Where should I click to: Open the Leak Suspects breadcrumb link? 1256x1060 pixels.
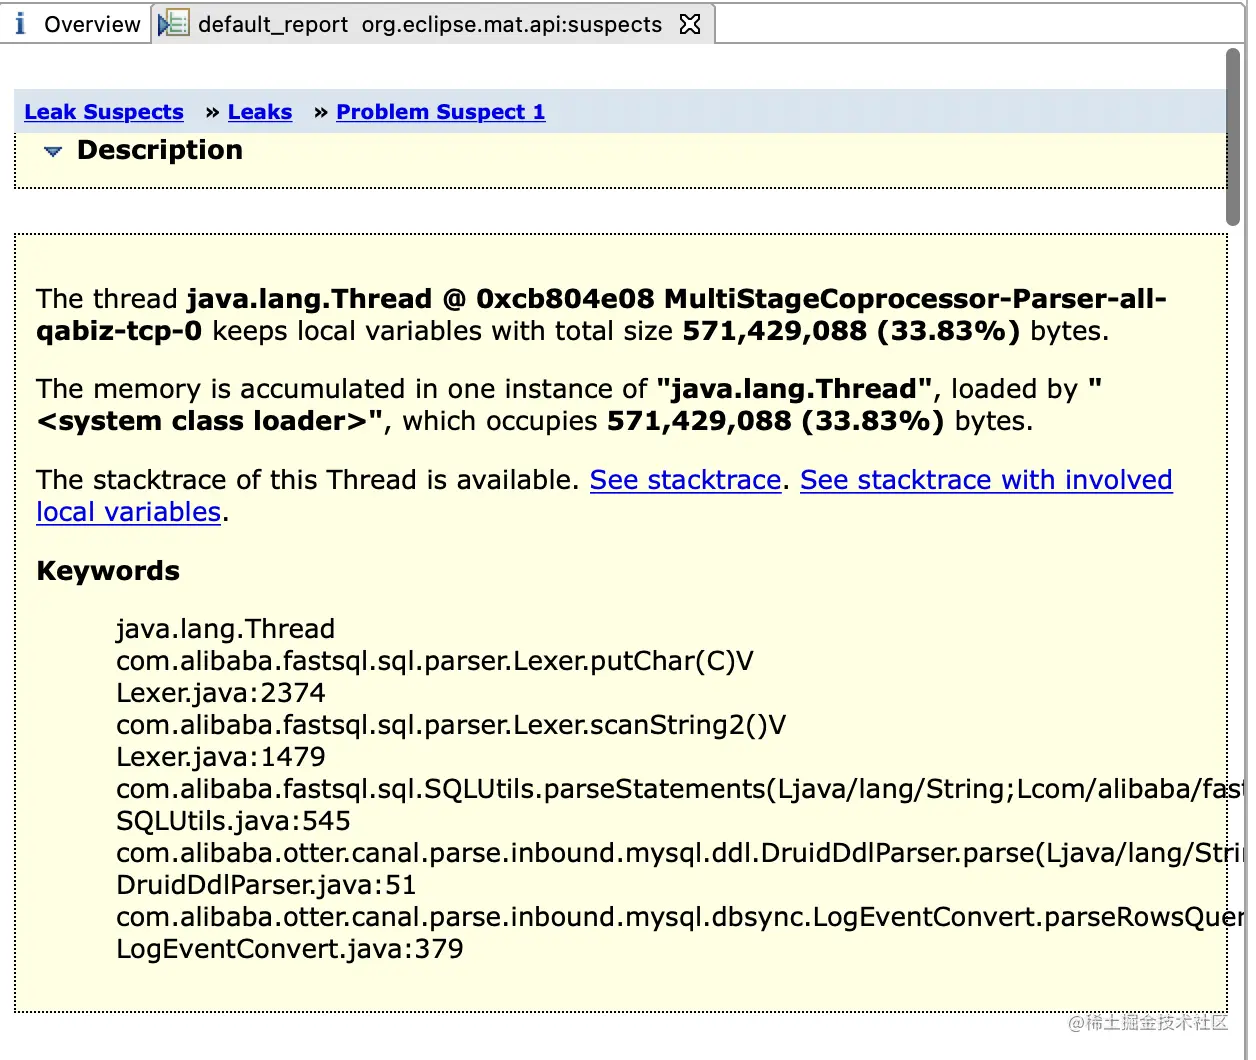104,112
